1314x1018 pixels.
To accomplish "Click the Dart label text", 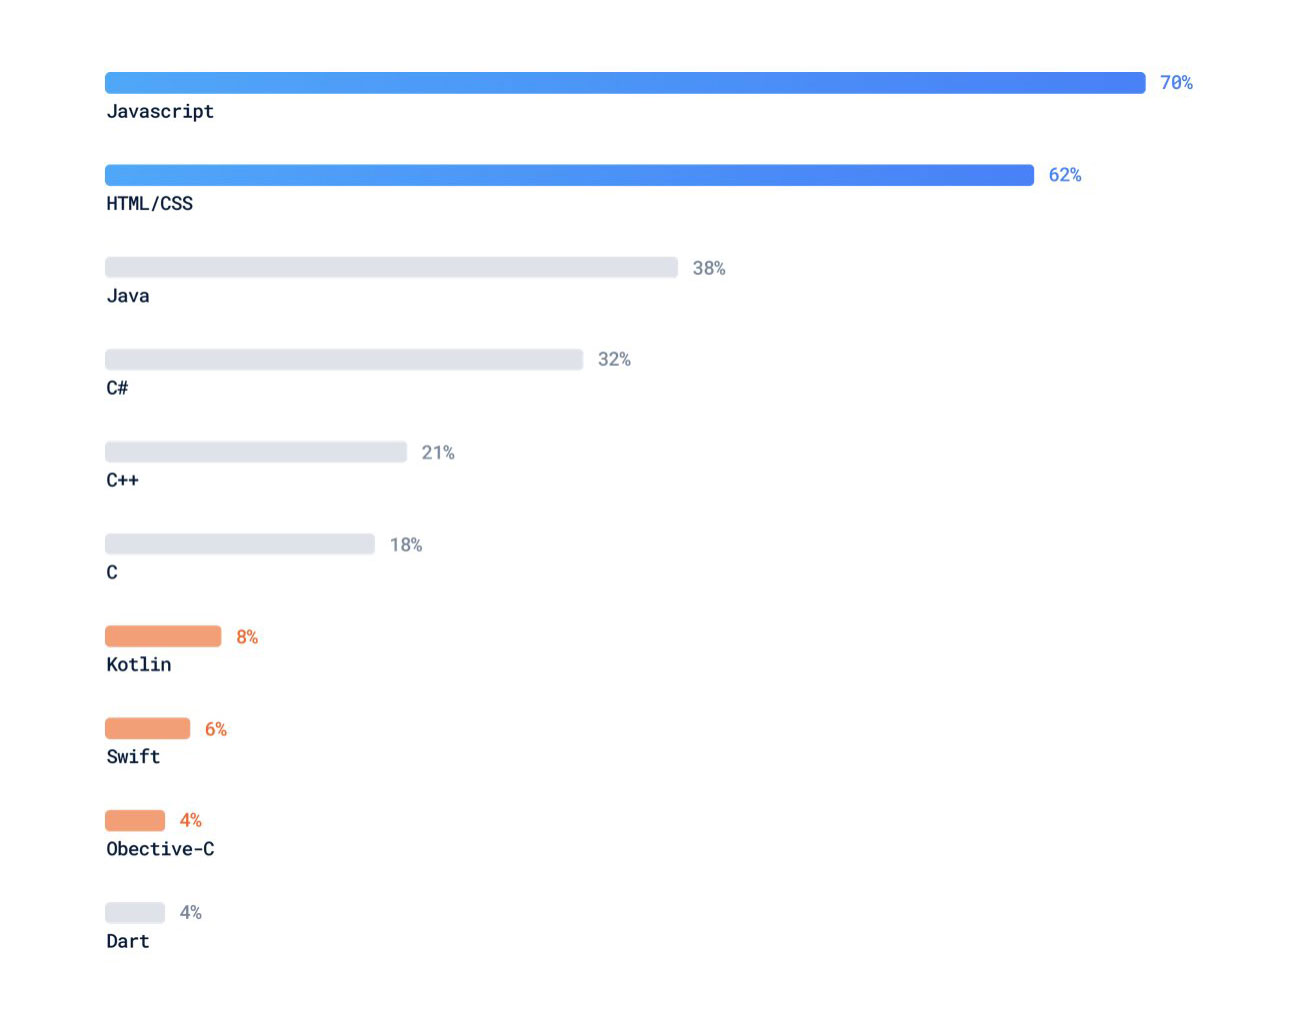I will point(128,942).
